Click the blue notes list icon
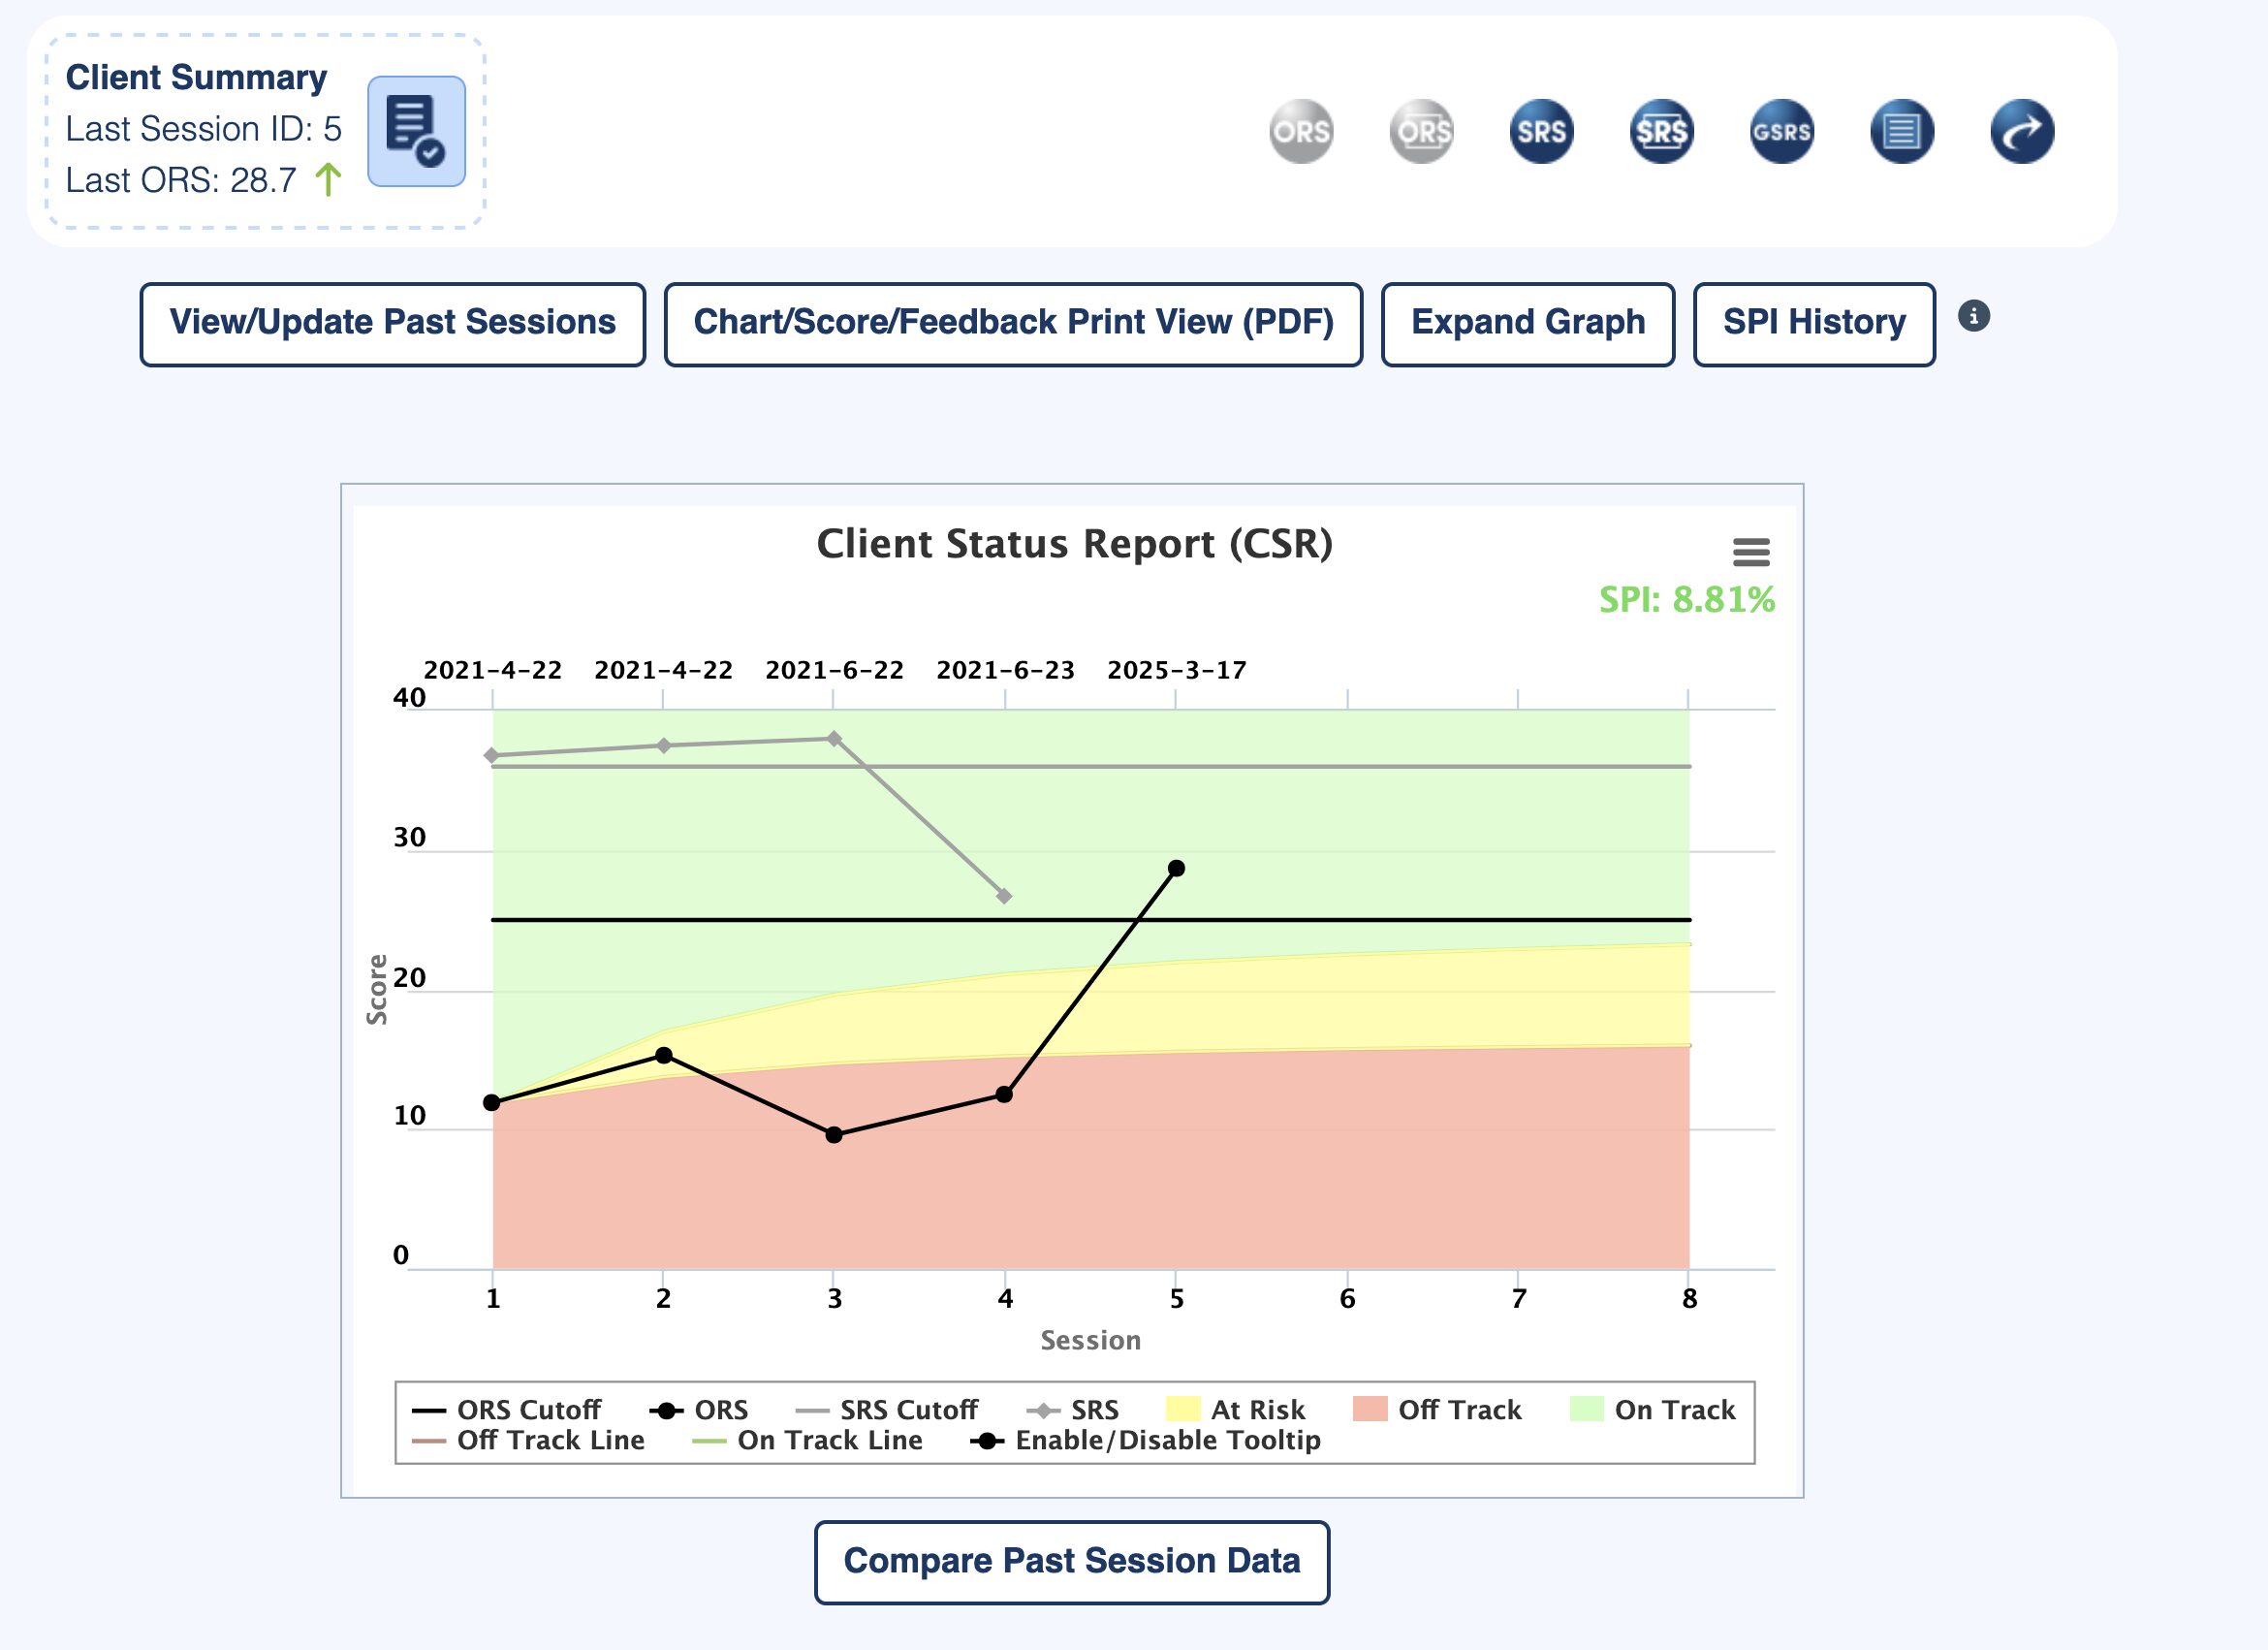The width and height of the screenshot is (2268, 1650). [x=1901, y=131]
